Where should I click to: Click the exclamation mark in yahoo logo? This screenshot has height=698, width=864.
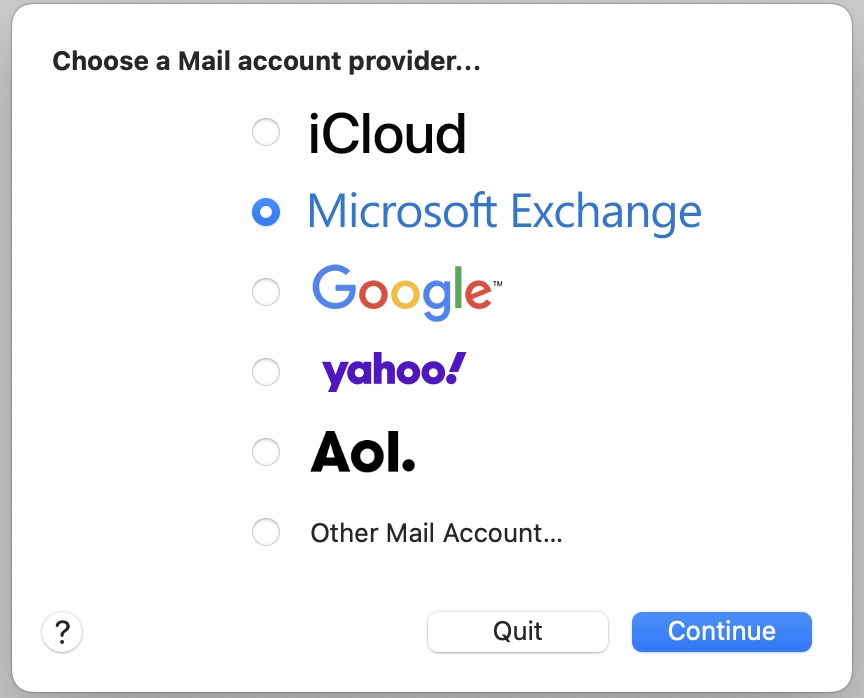pos(457,369)
